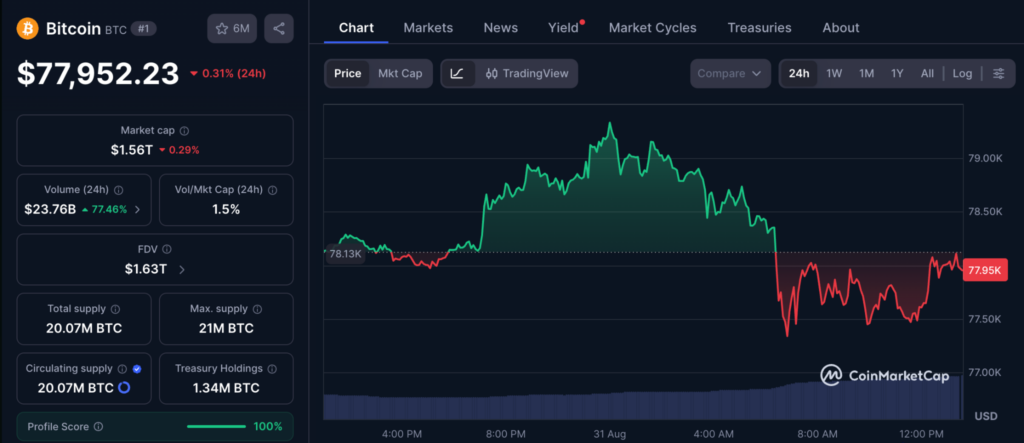
Task: Click Profile Score info icon
Action: [99, 427]
